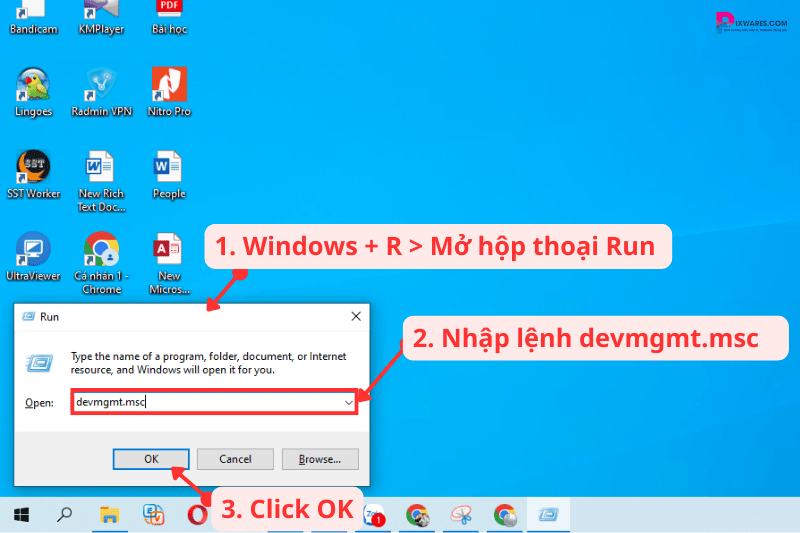The height and width of the screenshot is (533, 800).
Task: Close the Run dialog with X
Action: pyautogui.click(x=356, y=316)
